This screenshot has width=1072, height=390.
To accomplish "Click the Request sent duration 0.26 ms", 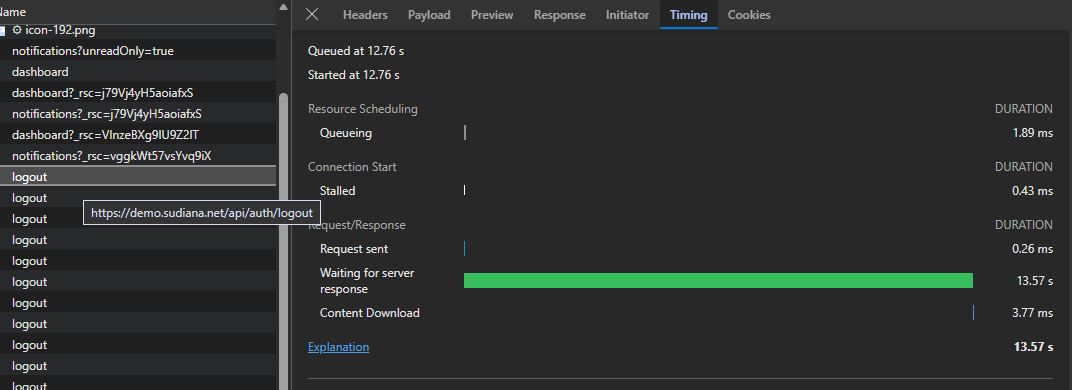I will (x=1032, y=249).
